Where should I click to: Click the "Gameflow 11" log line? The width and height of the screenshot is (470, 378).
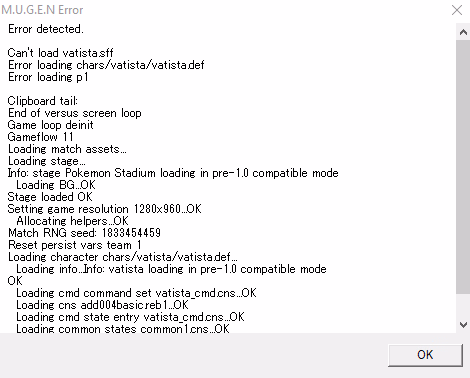pos(40,137)
